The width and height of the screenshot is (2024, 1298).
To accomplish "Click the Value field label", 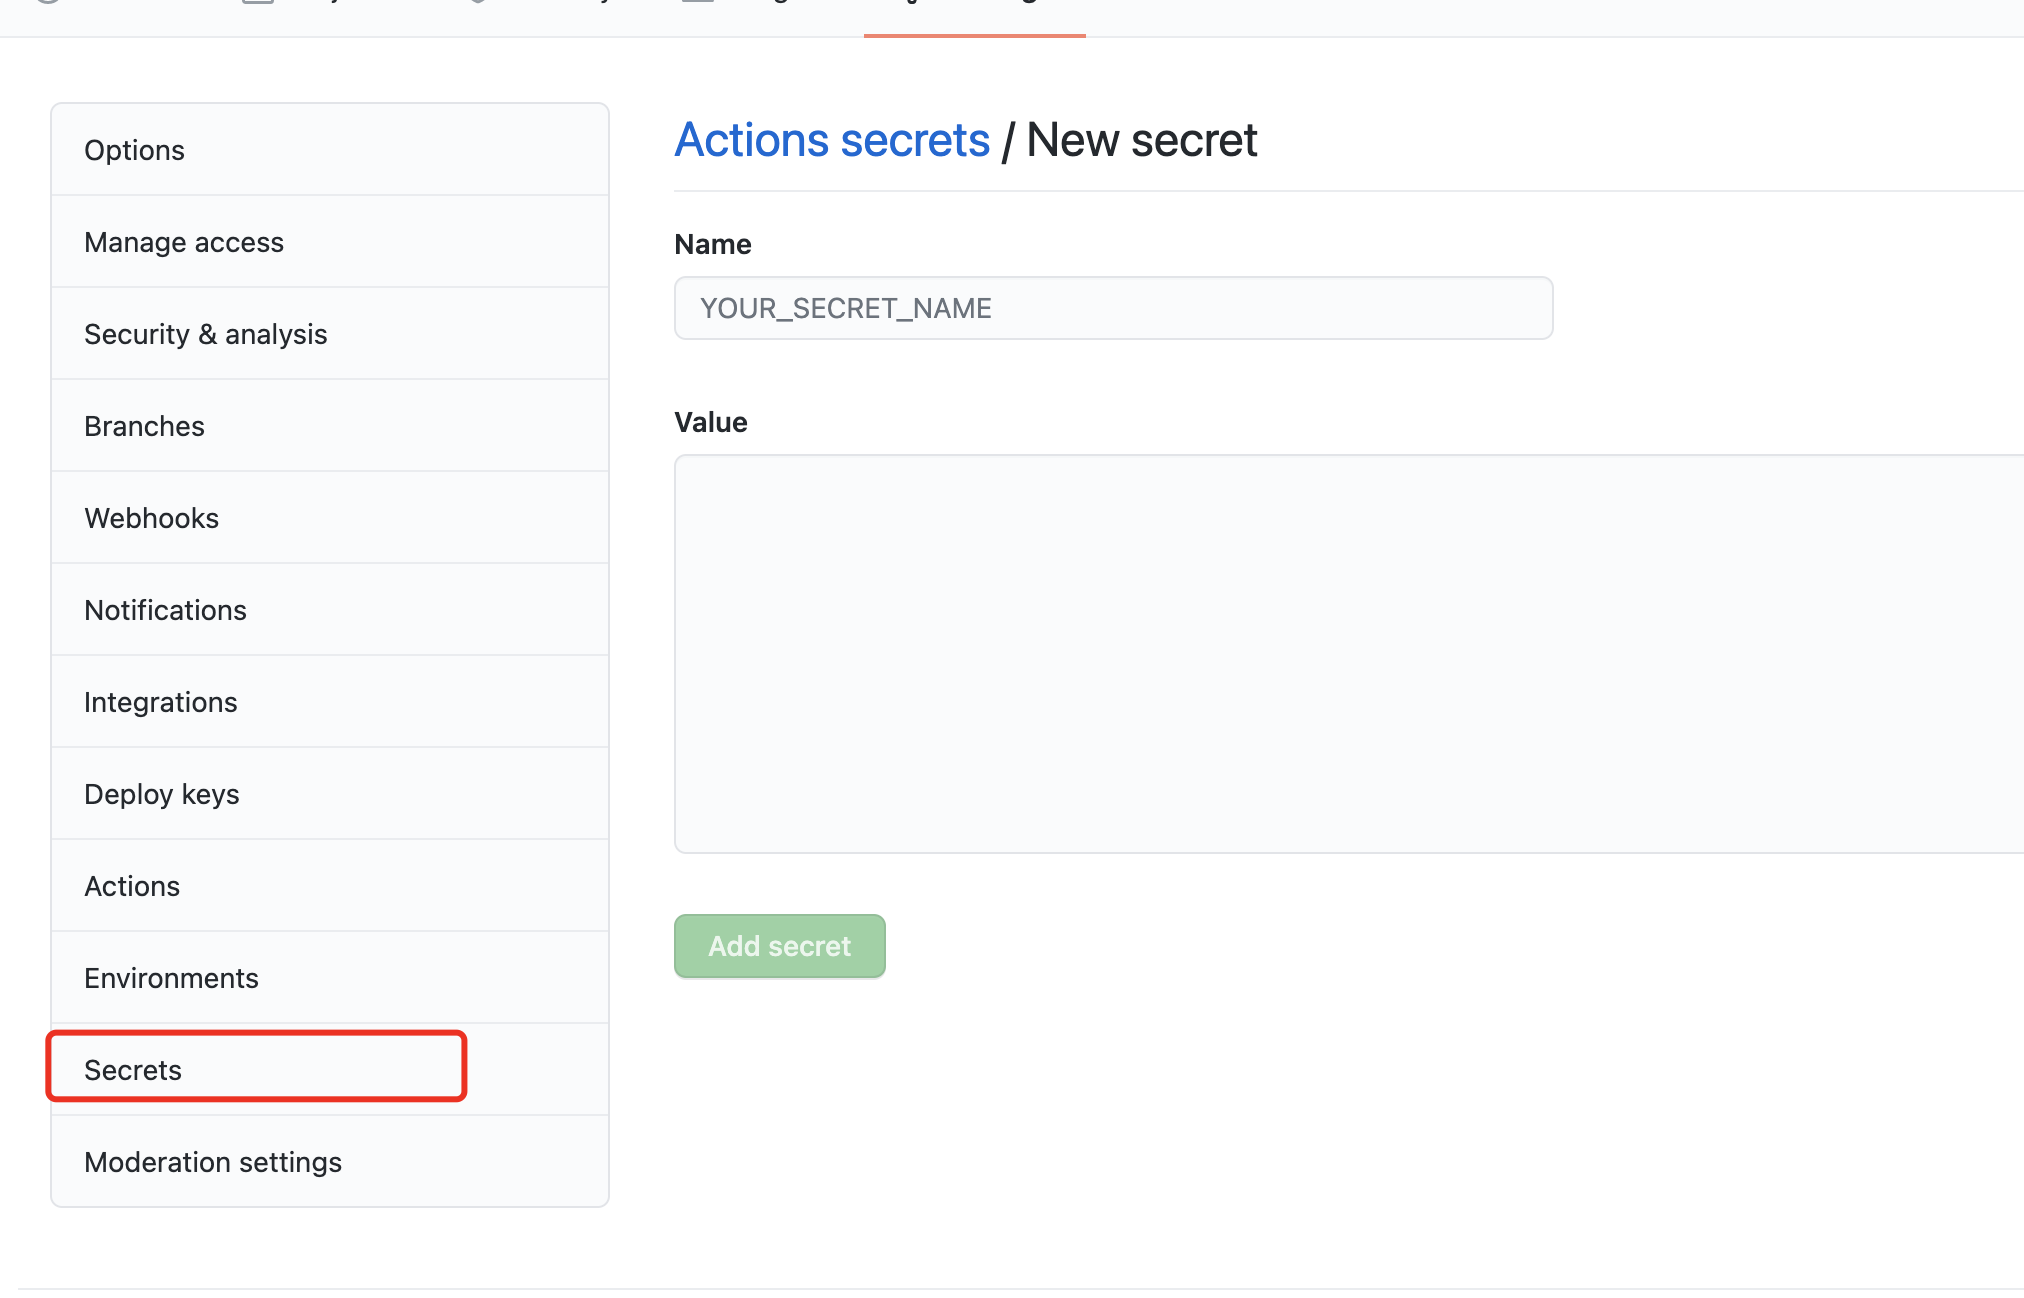I will 711,422.
